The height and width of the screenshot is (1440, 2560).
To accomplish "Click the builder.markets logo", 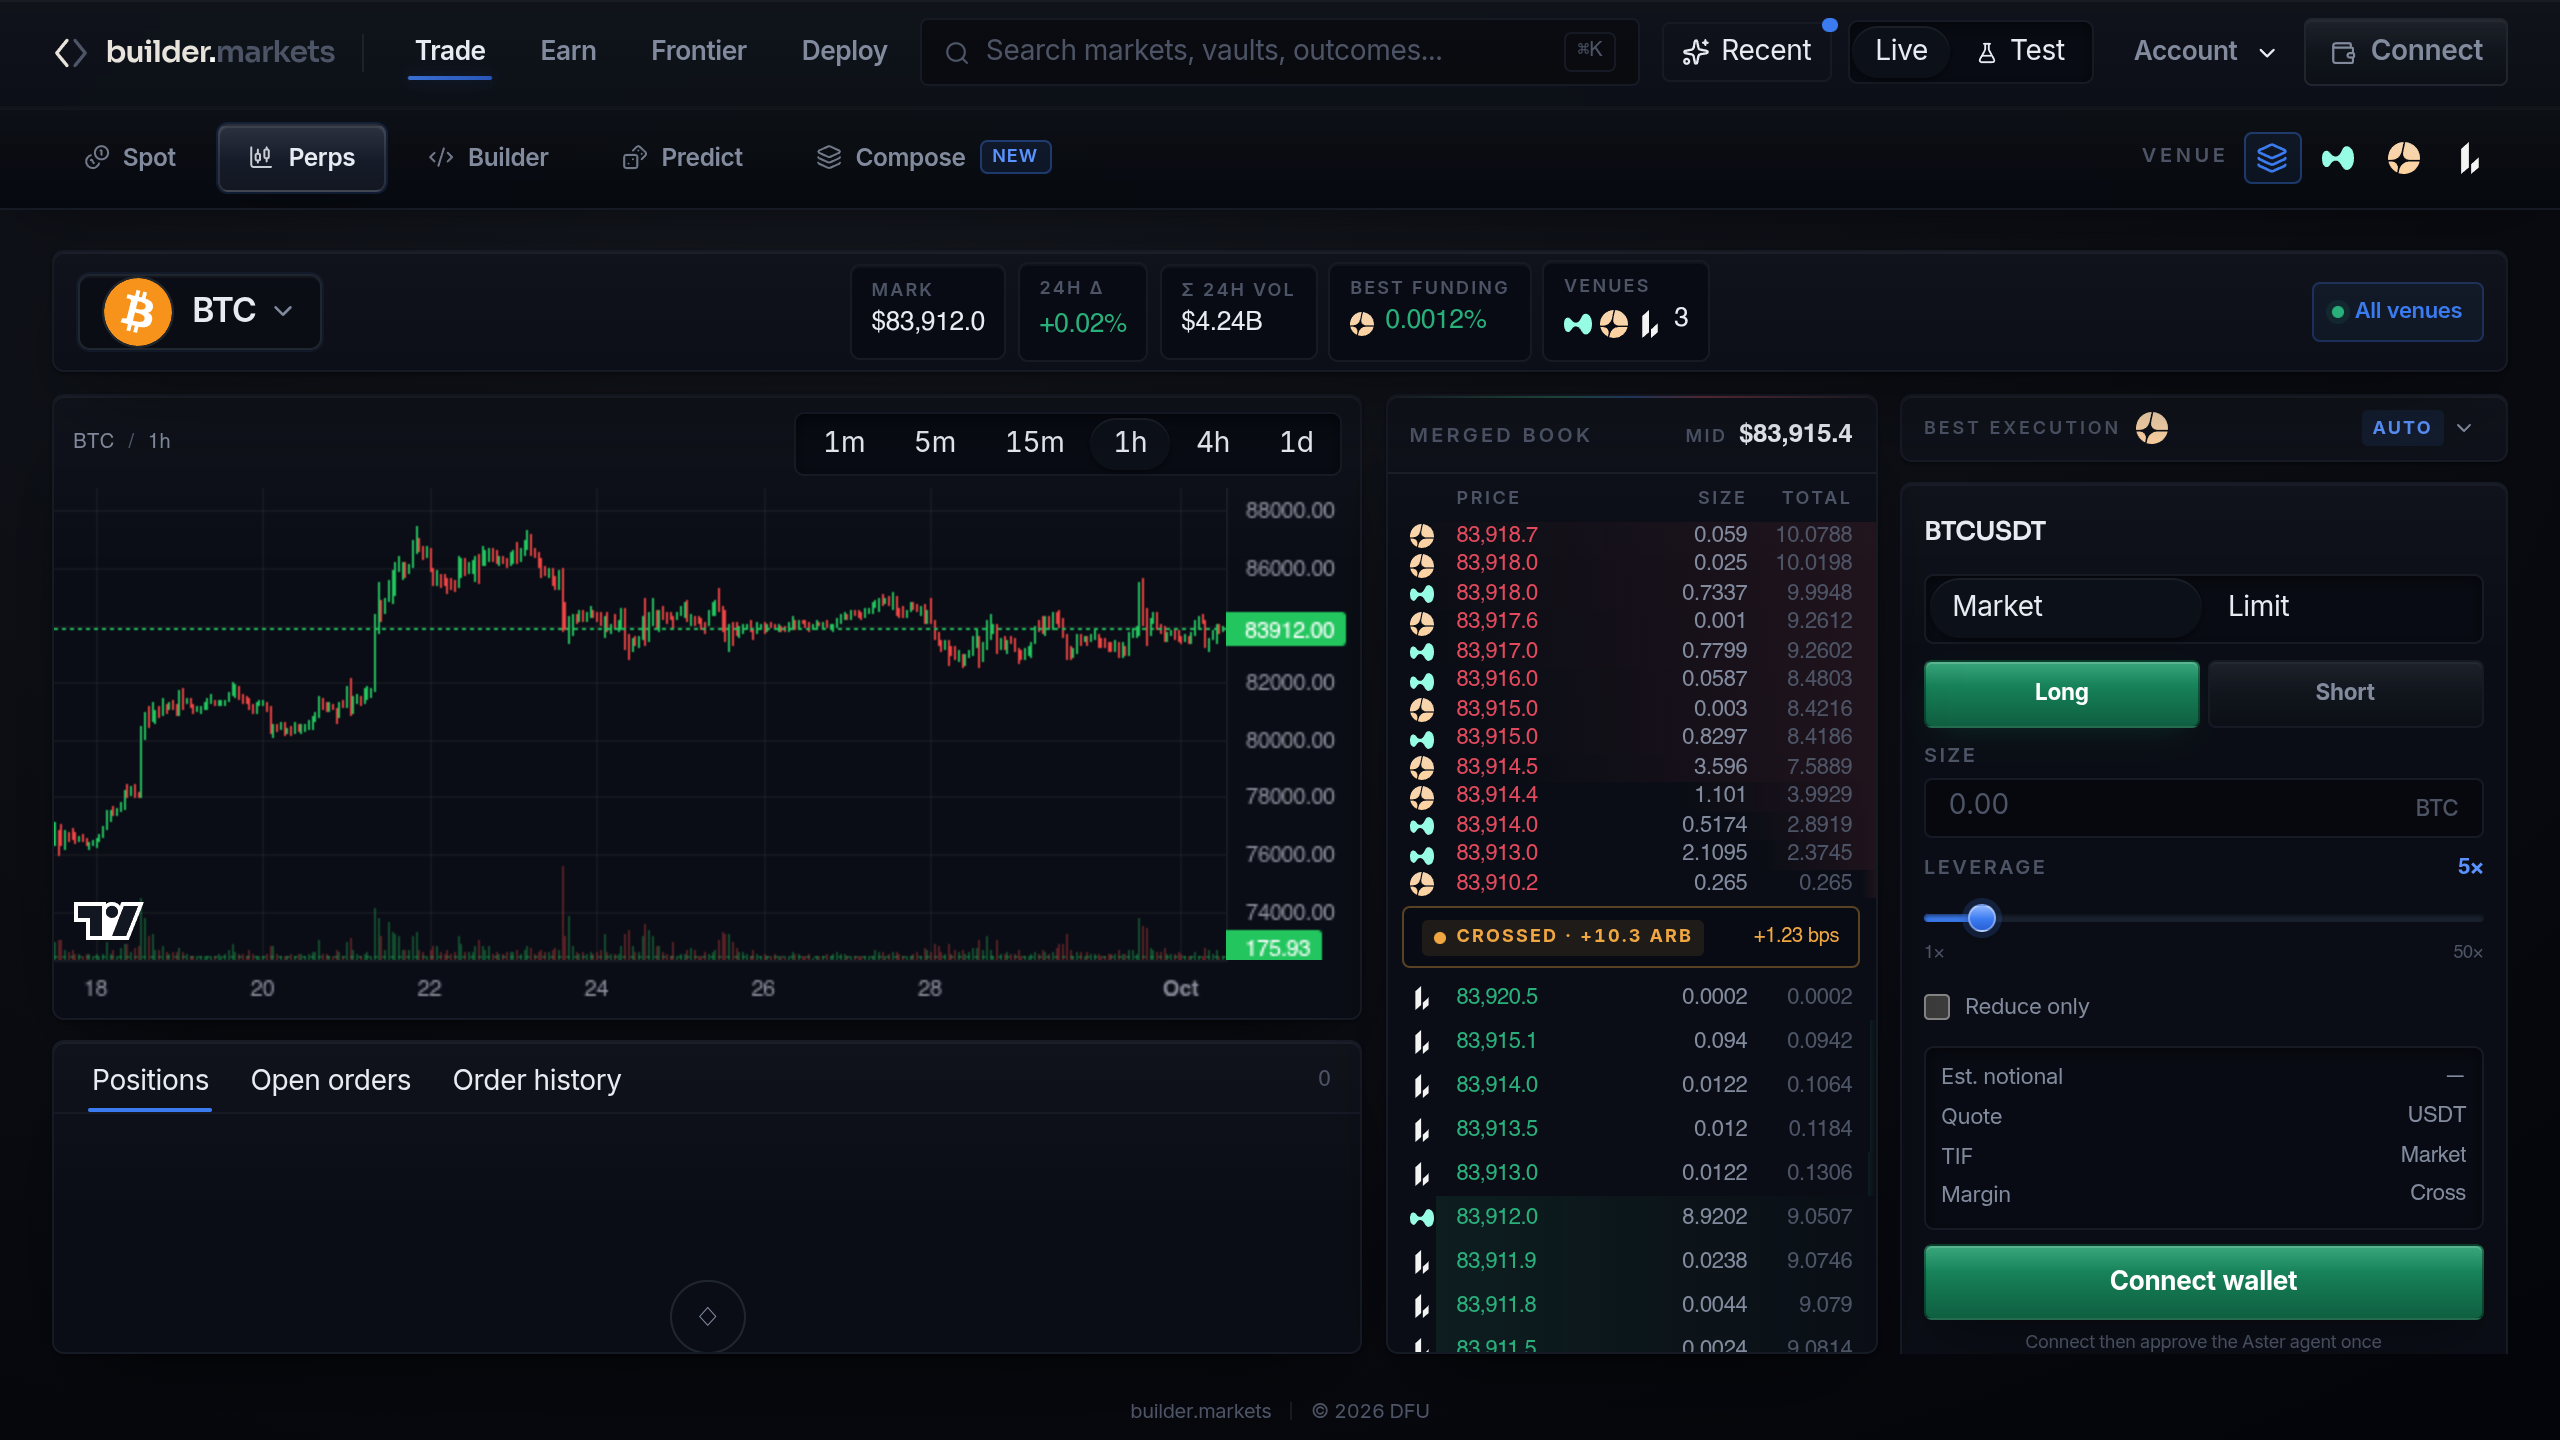I will [194, 52].
